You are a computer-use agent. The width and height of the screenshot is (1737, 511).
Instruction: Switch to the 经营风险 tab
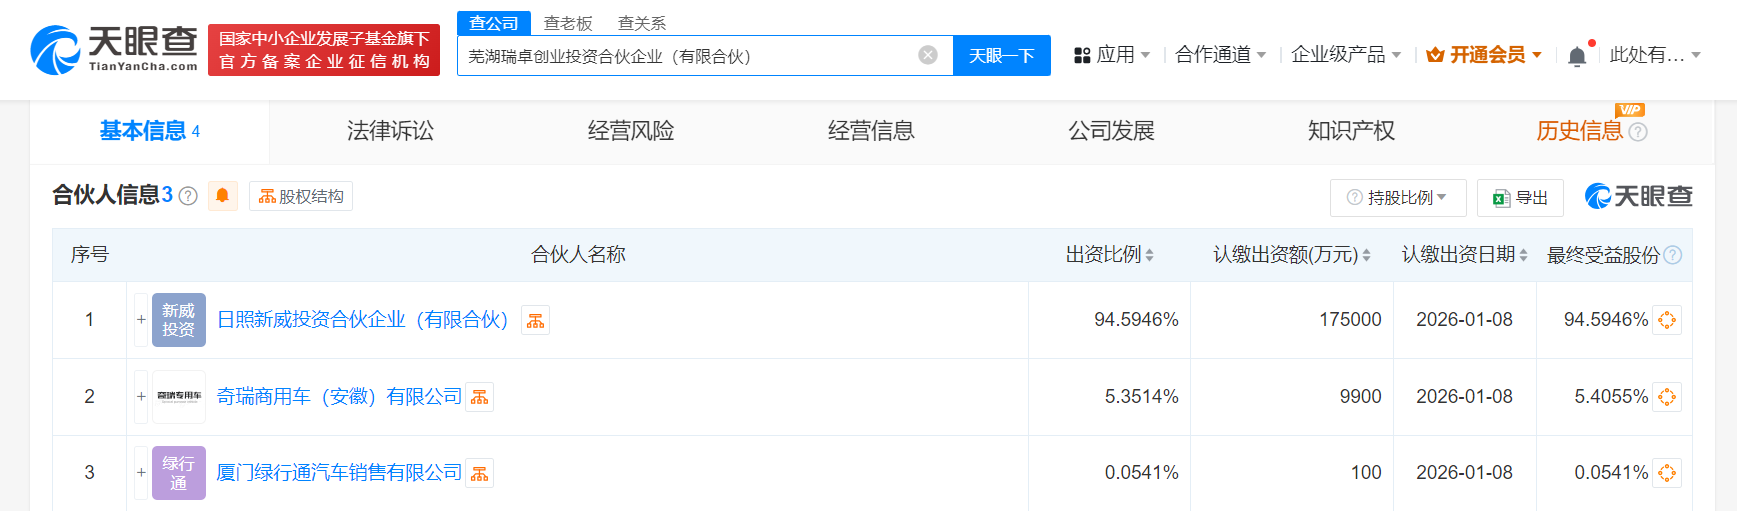click(631, 131)
